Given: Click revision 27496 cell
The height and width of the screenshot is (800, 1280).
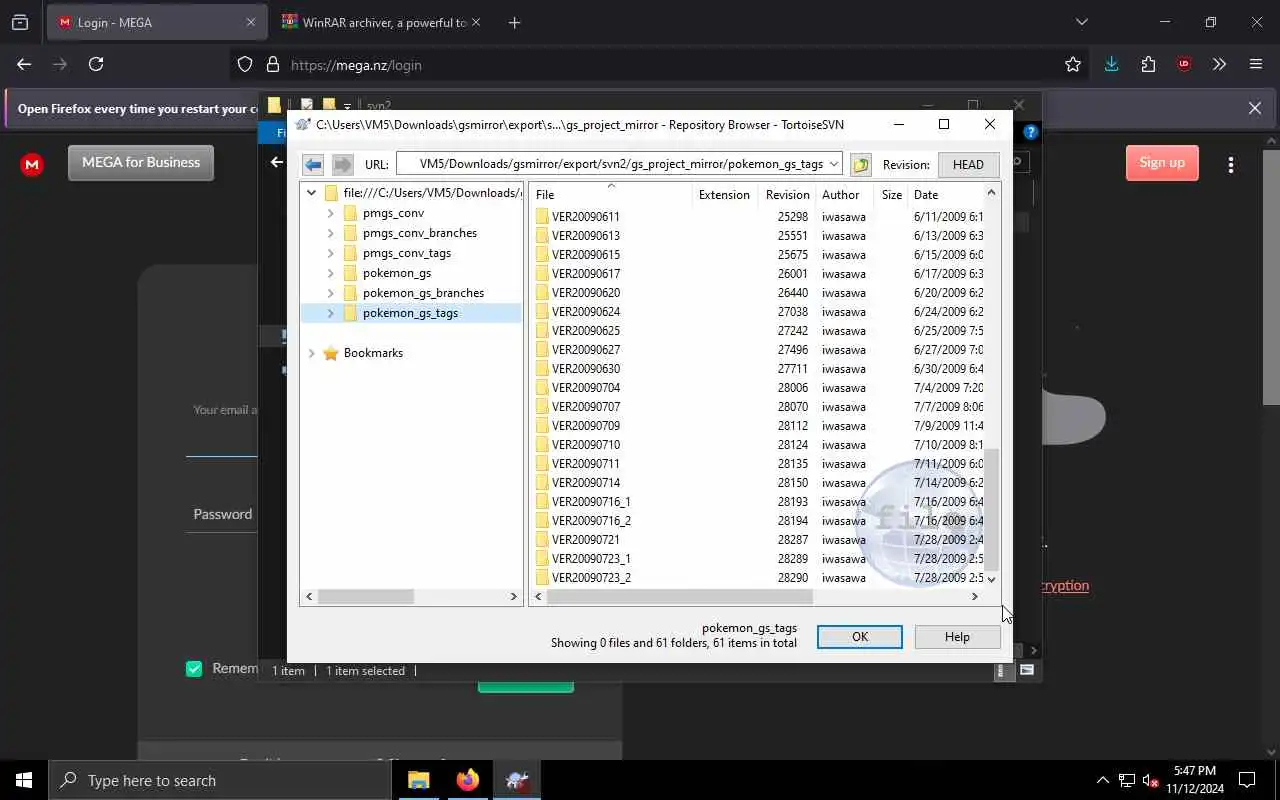Looking at the screenshot, I should click(x=792, y=350).
